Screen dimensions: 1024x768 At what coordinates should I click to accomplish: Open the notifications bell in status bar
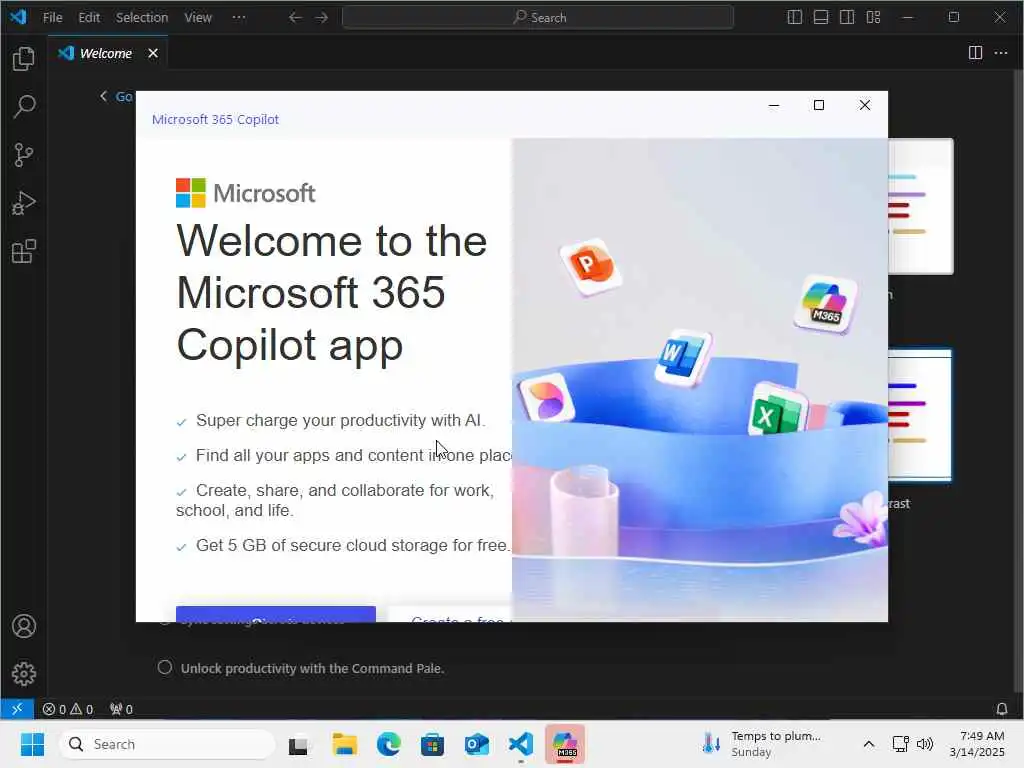[x=1001, y=709]
